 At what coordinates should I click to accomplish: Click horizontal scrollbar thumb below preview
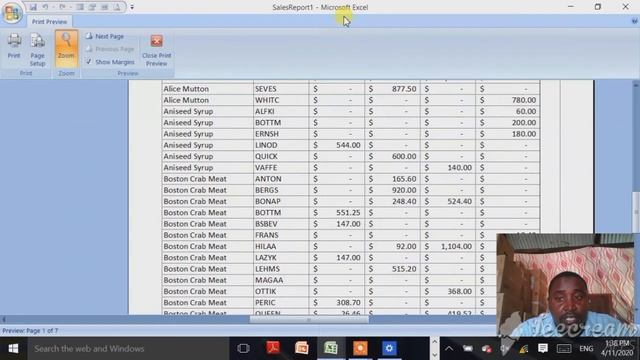tap(309, 320)
